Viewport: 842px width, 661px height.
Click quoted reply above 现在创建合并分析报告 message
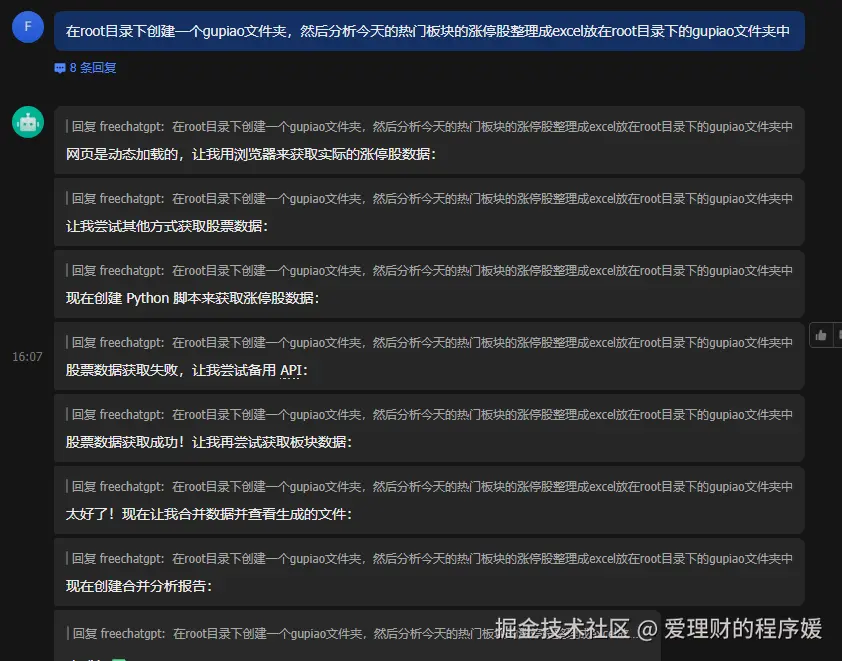pyautogui.click(x=430, y=558)
